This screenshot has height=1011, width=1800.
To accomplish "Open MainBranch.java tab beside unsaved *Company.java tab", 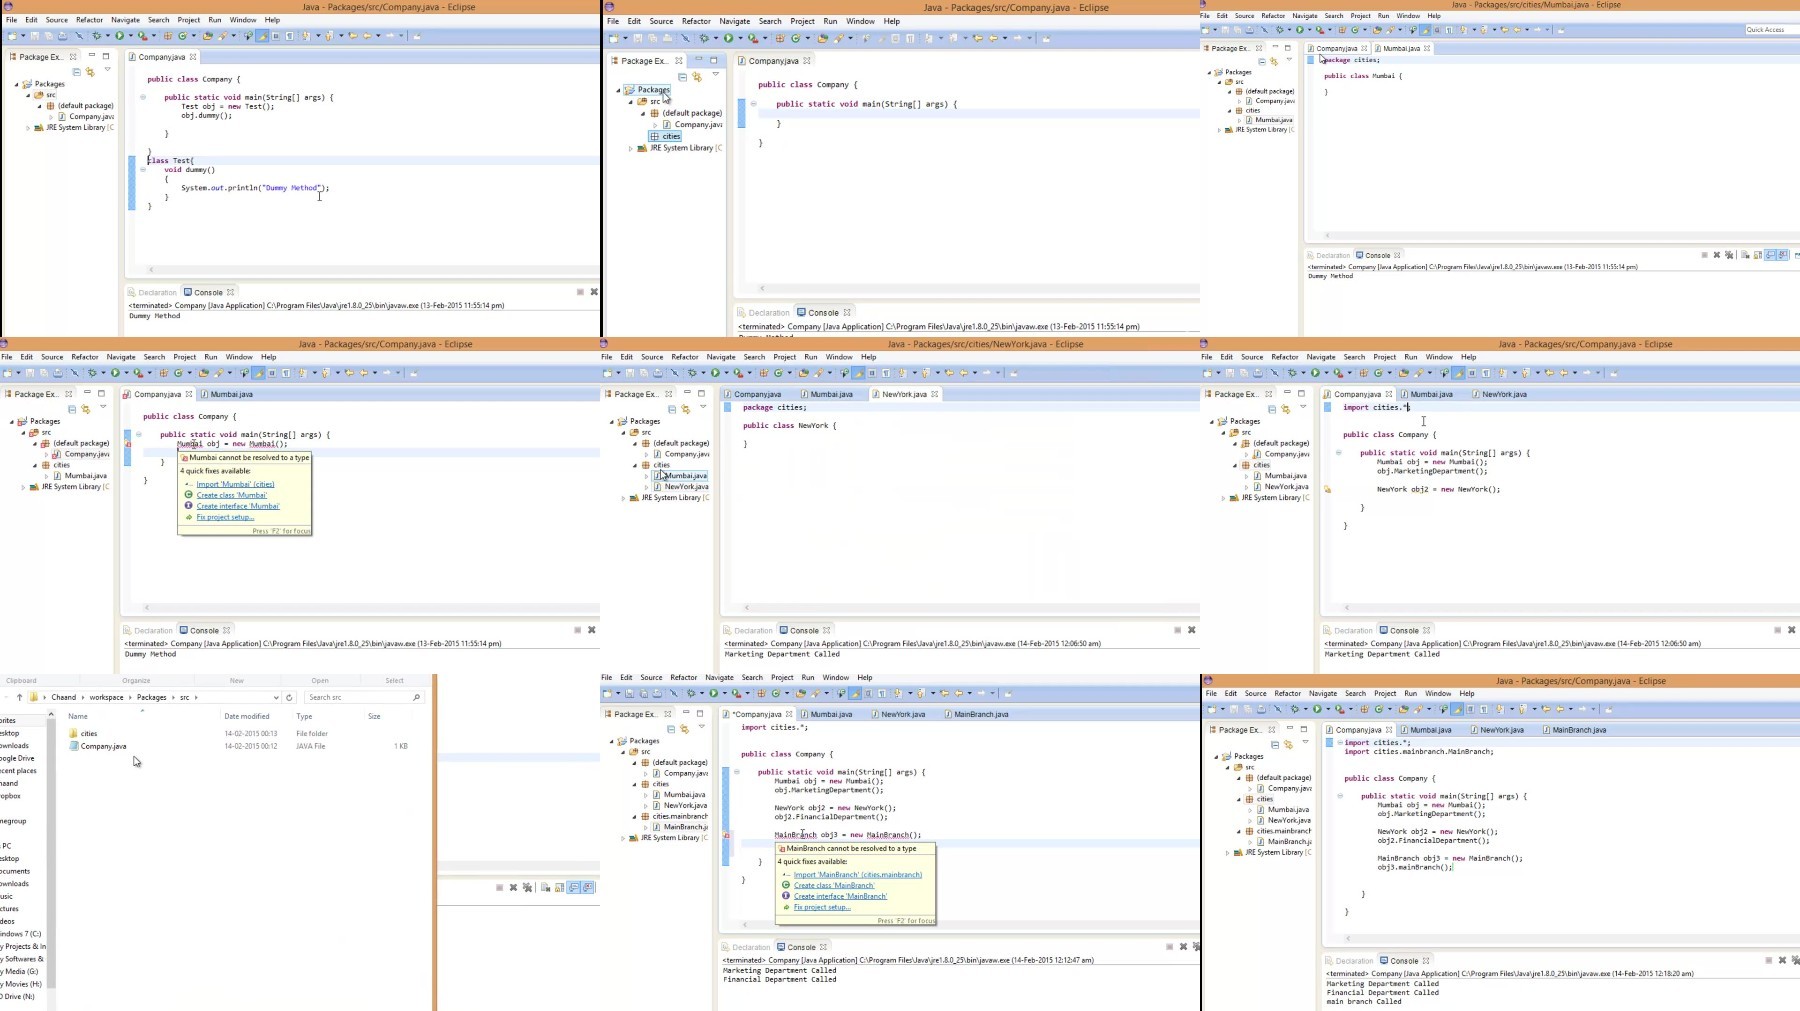I will click(981, 714).
